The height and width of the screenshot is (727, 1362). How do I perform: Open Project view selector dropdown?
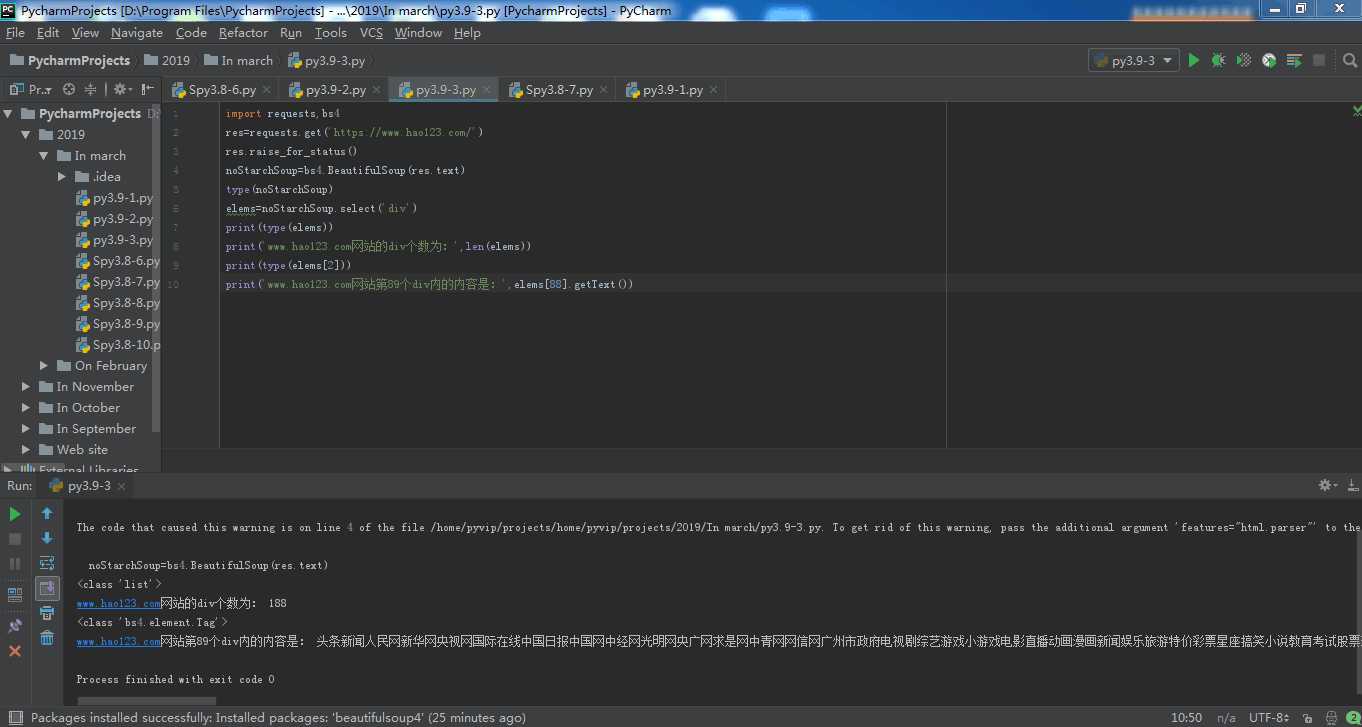(31, 89)
